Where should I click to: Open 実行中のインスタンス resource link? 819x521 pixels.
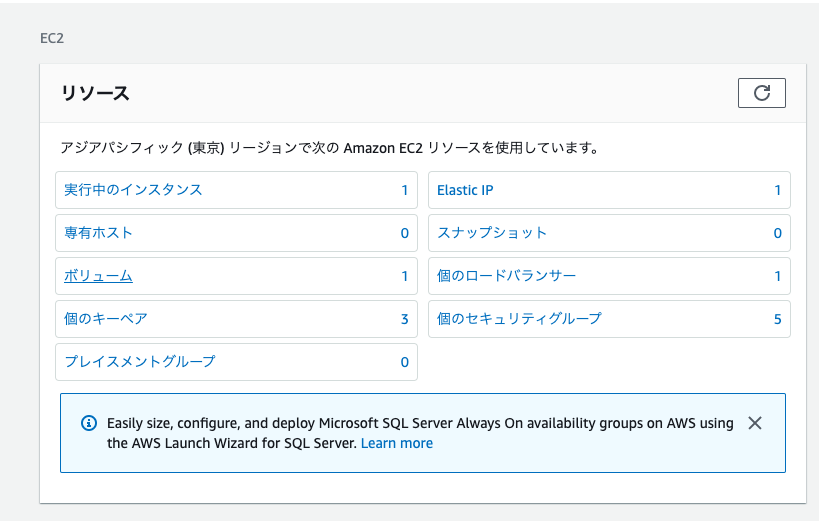click(x=133, y=190)
